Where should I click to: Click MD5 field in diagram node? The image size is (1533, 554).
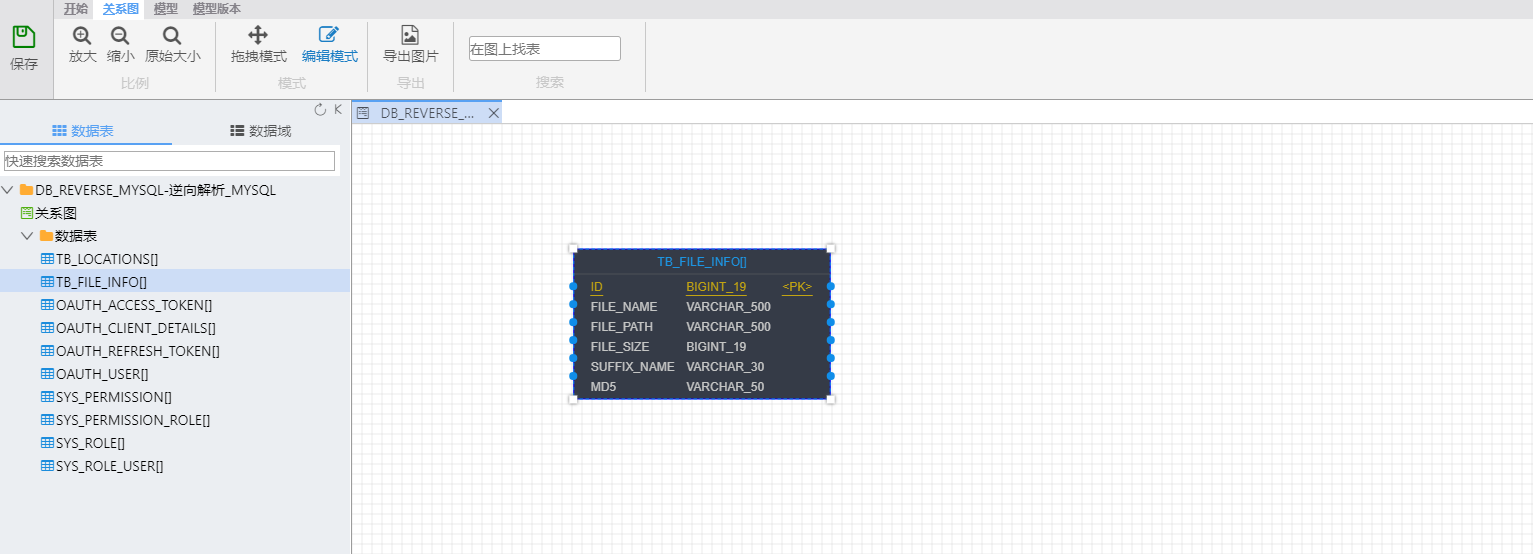click(603, 387)
